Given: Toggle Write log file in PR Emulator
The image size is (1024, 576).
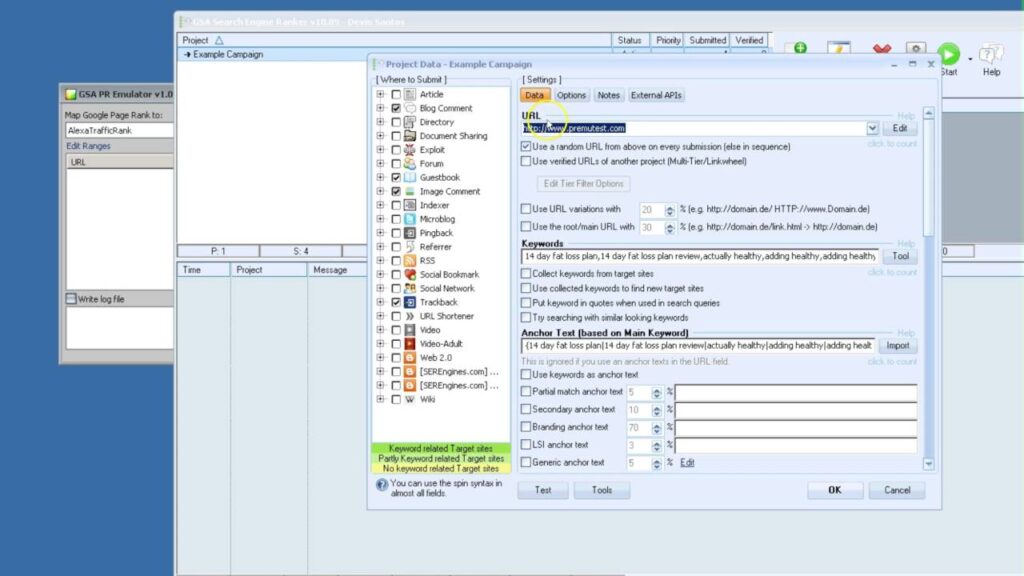Looking at the screenshot, I should 71,298.
